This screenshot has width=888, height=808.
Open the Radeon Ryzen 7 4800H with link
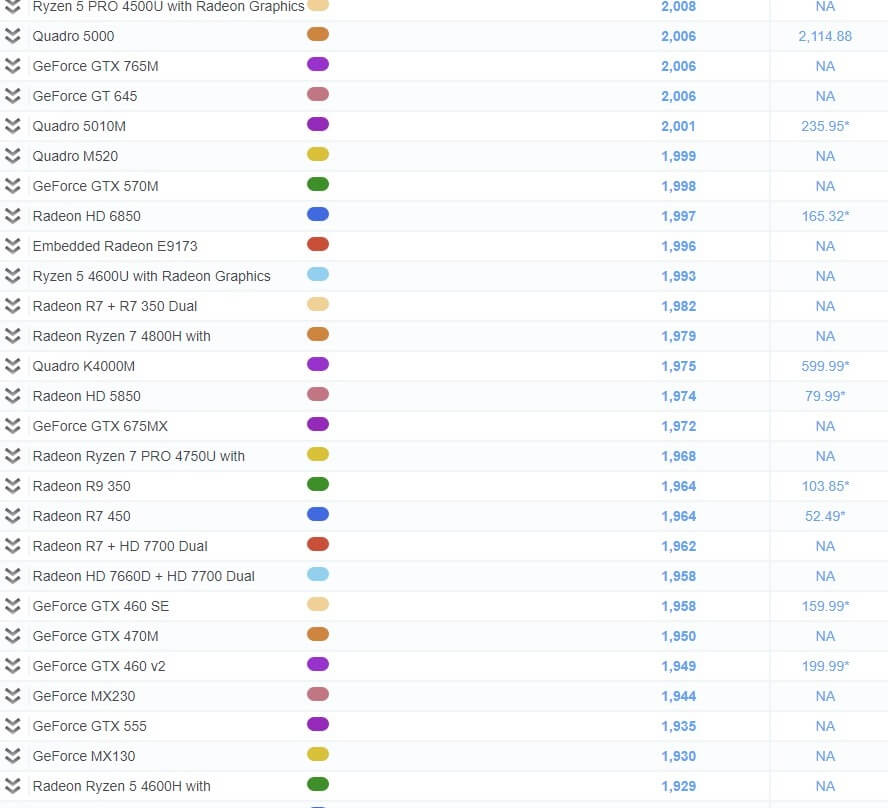tap(121, 336)
